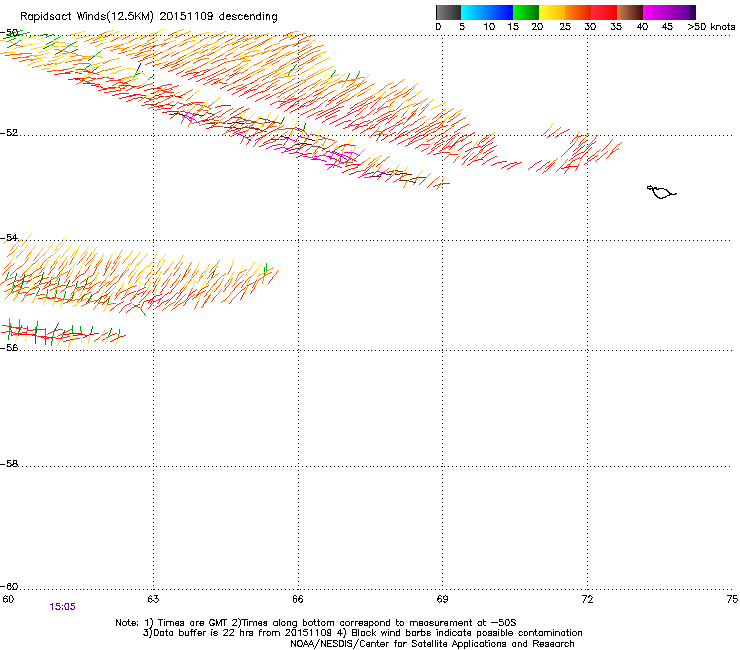Click the blue 10-15 knots legend segment
The width and height of the screenshot is (740, 650).
(500, 12)
